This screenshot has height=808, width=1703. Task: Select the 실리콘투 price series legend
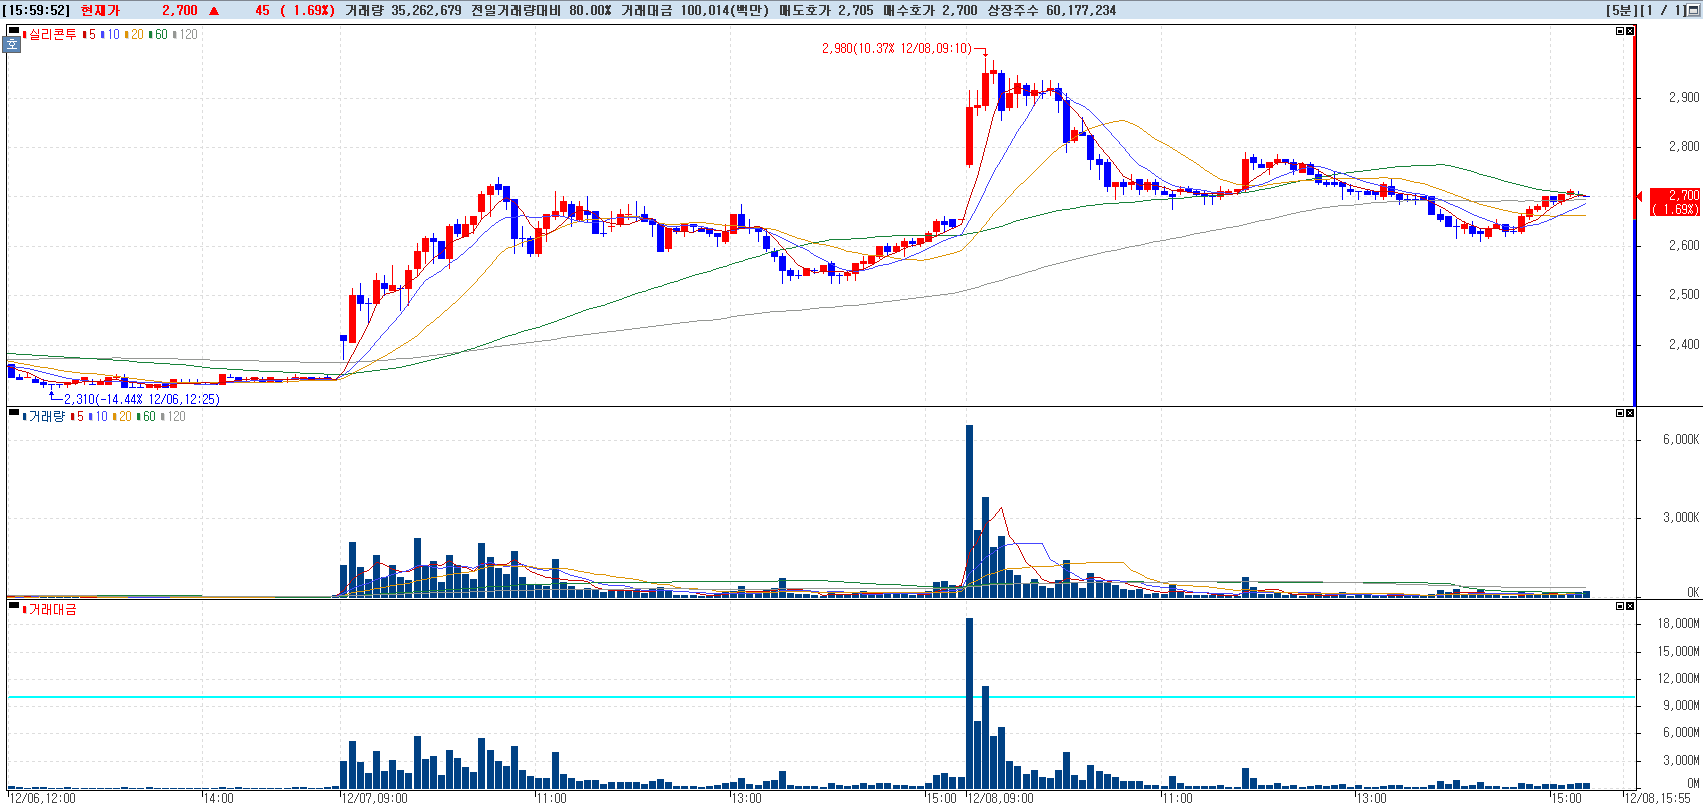tap(50, 34)
